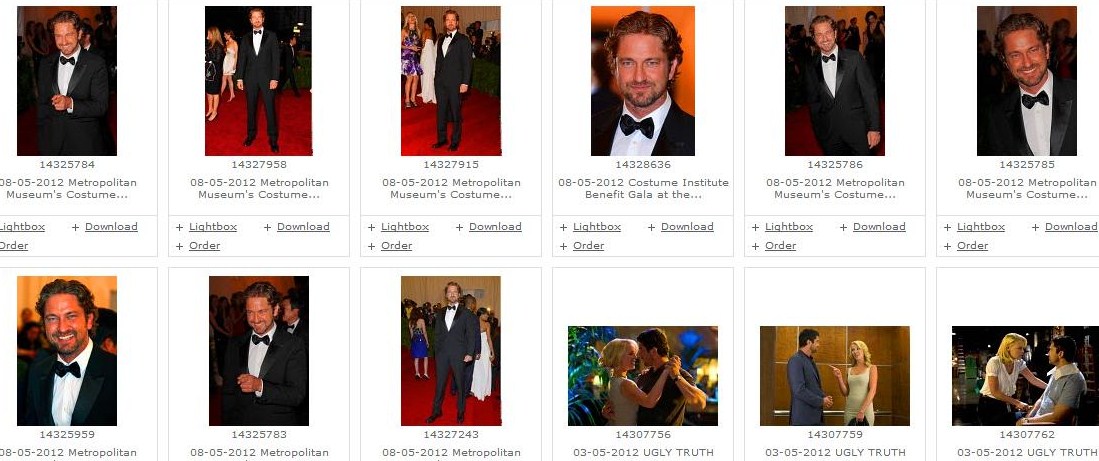Click Download link under image 14325786

(x=879, y=226)
